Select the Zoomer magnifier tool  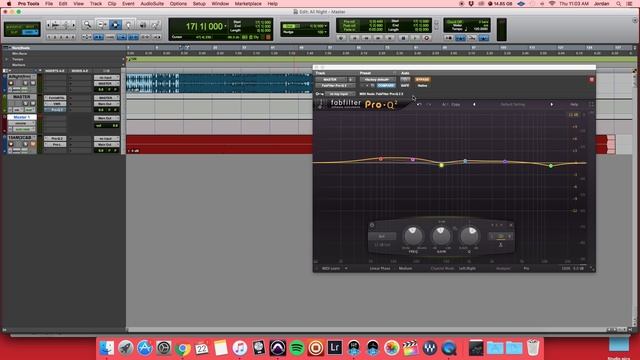pos(87,25)
